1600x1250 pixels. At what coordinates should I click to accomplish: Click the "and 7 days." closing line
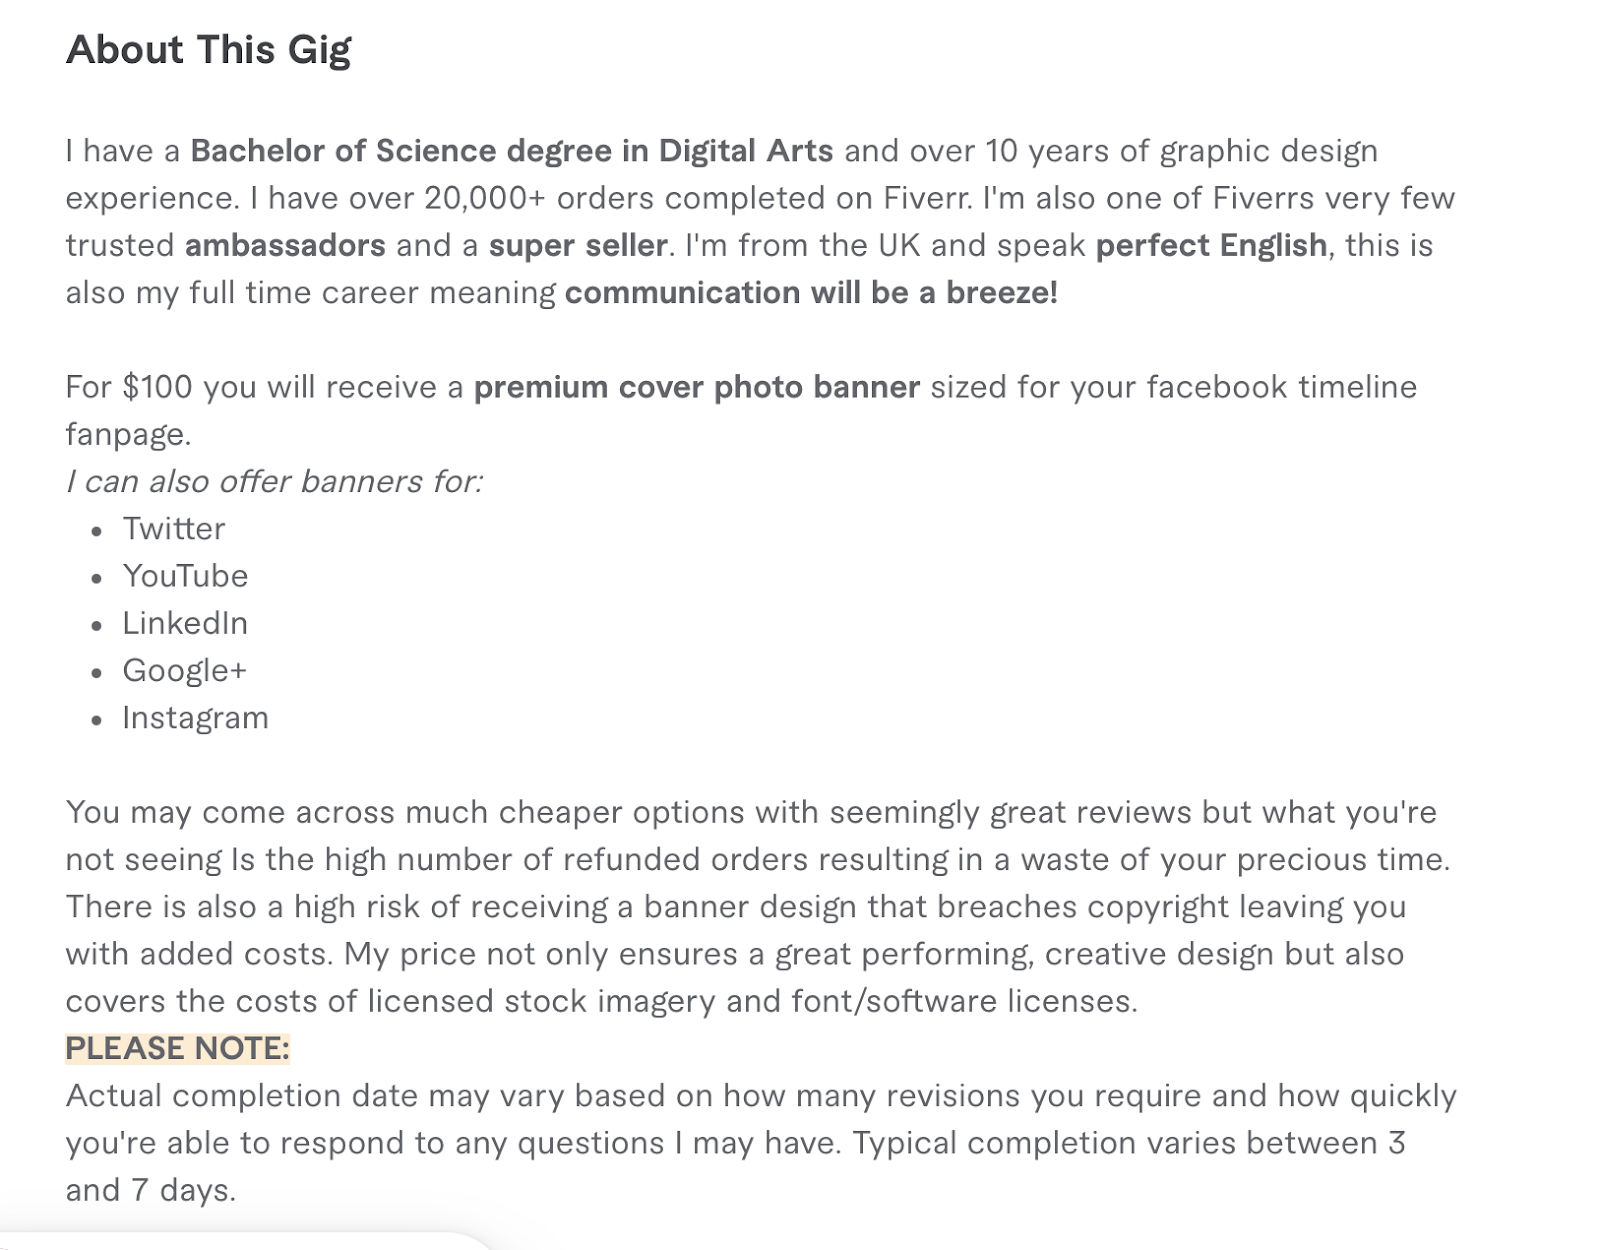pos(151,1190)
